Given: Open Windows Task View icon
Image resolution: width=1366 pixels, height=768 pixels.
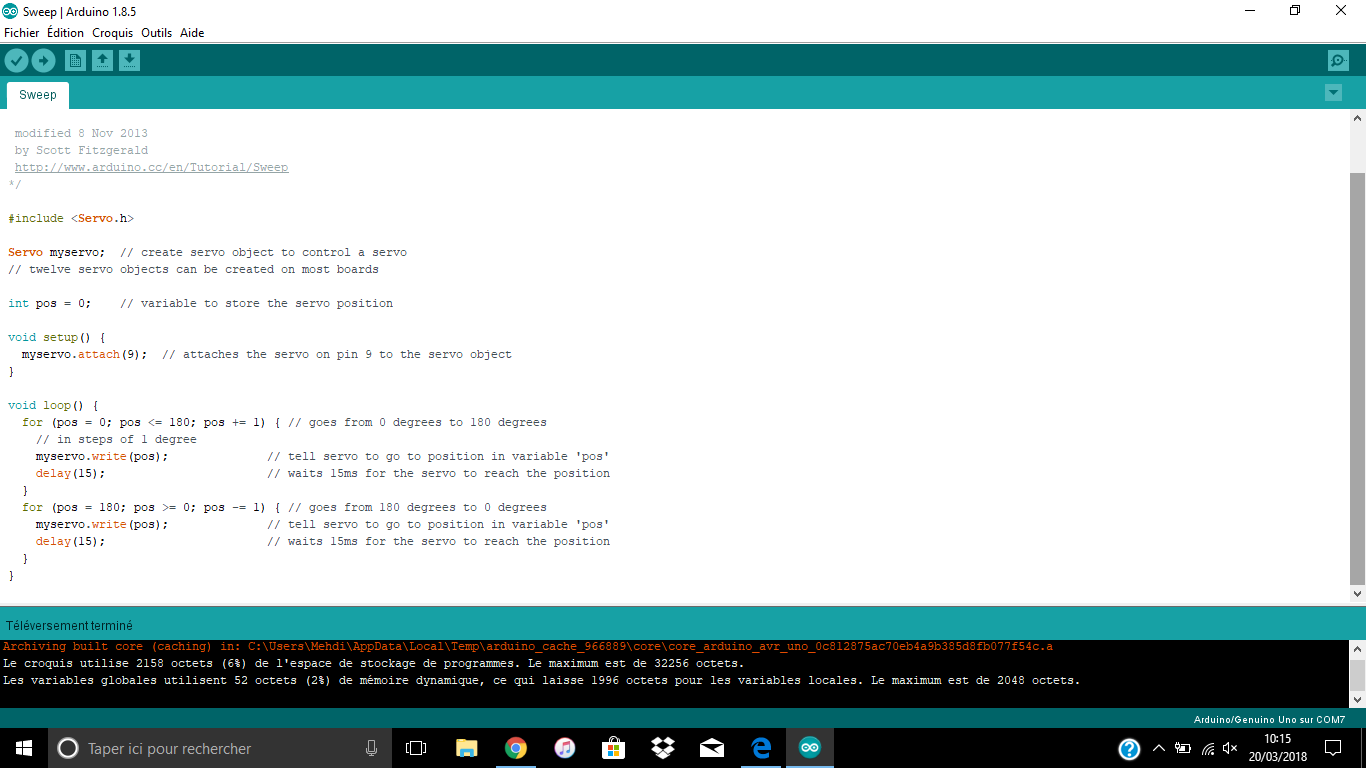Looking at the screenshot, I should [416, 748].
